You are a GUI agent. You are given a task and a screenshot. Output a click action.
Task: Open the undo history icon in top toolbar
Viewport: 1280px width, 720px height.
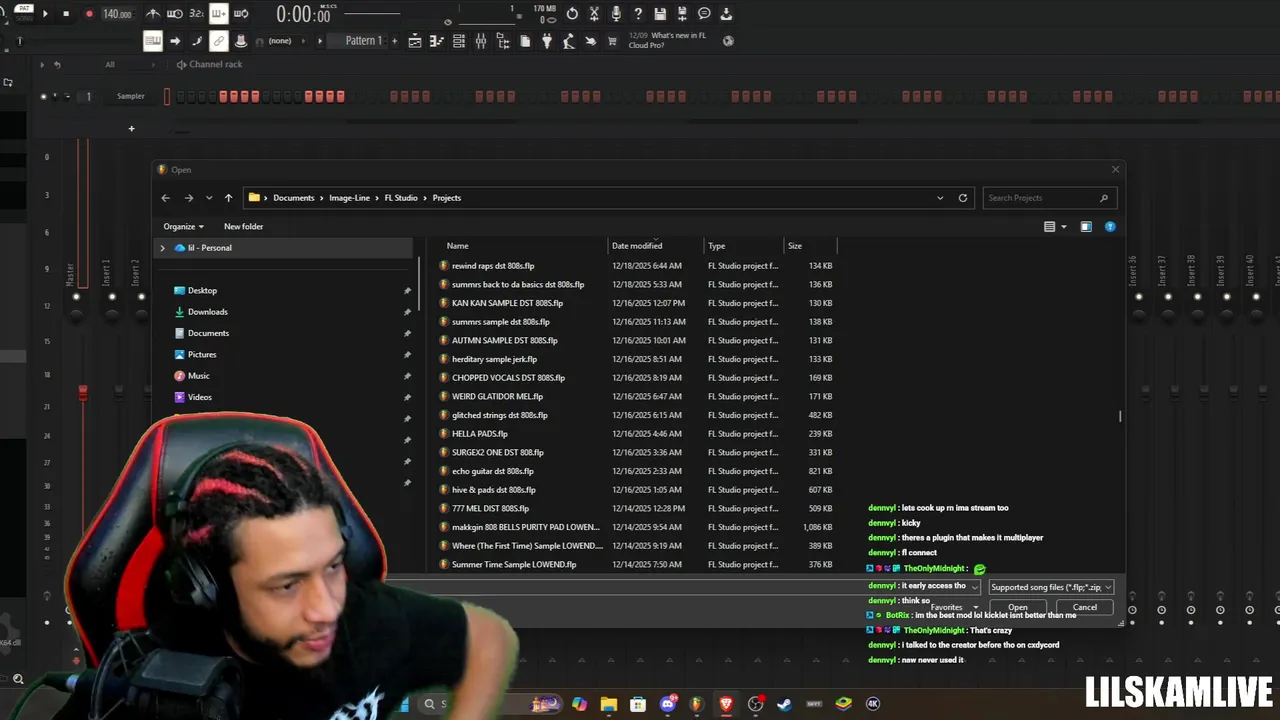coord(572,14)
